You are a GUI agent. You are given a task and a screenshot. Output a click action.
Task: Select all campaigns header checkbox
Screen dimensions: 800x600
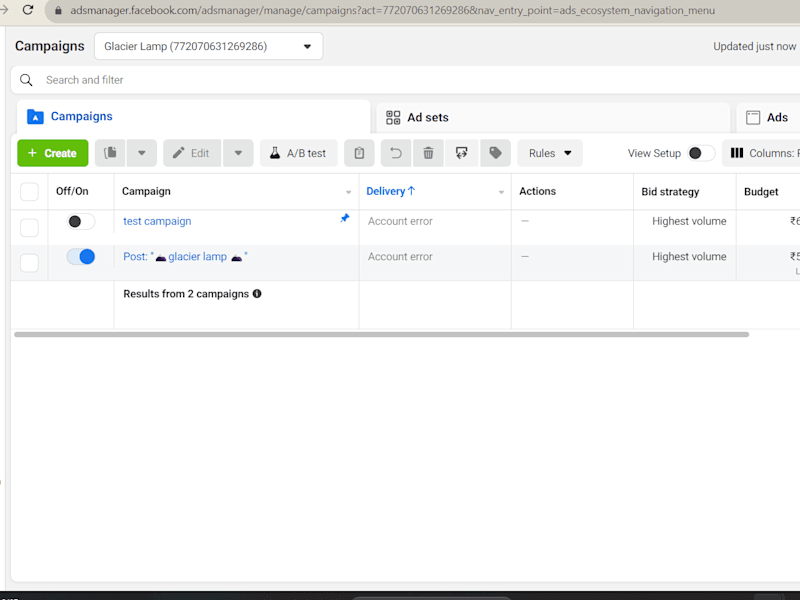[29, 192]
